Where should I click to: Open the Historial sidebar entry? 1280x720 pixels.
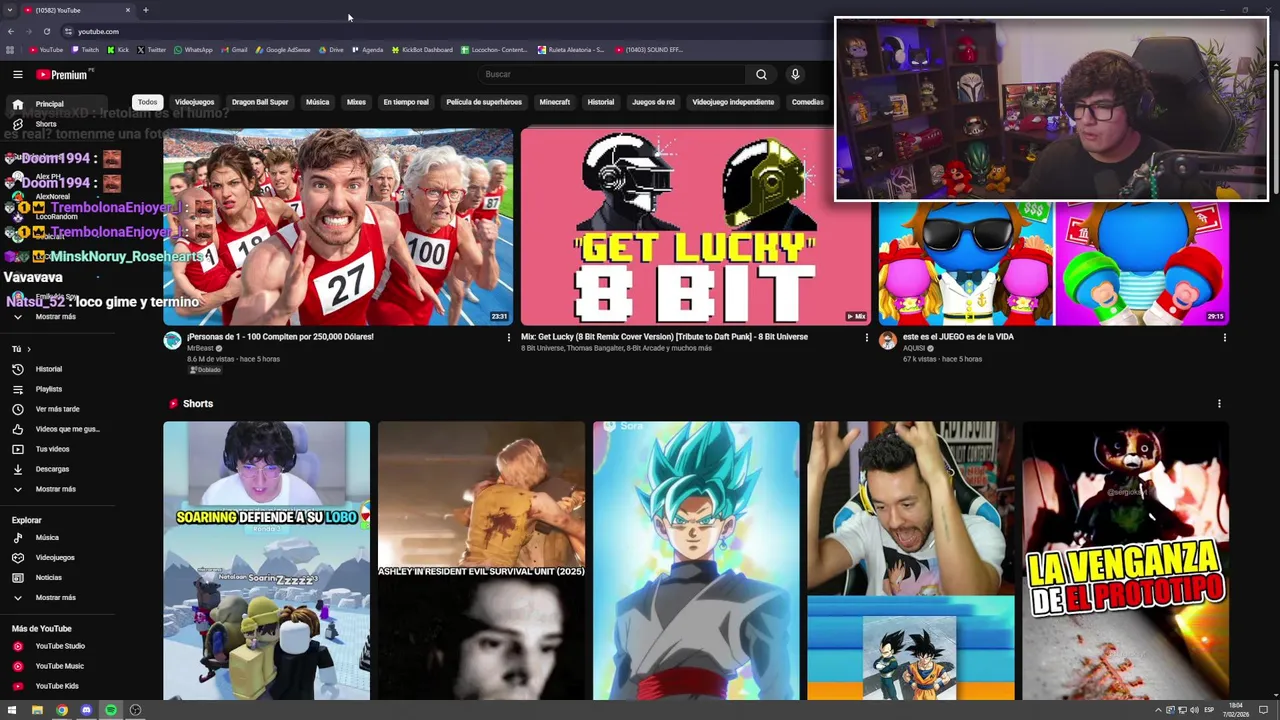click(49, 369)
